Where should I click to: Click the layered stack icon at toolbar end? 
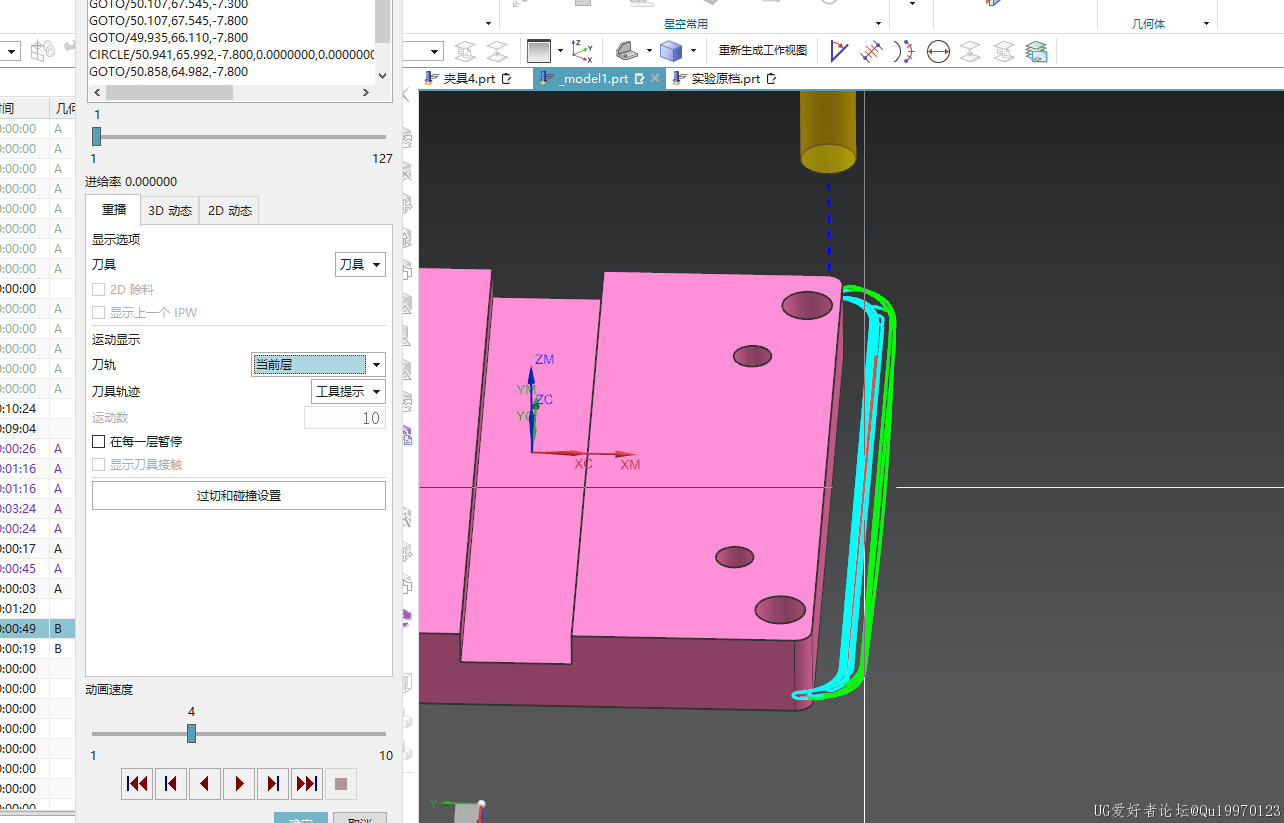click(1037, 50)
